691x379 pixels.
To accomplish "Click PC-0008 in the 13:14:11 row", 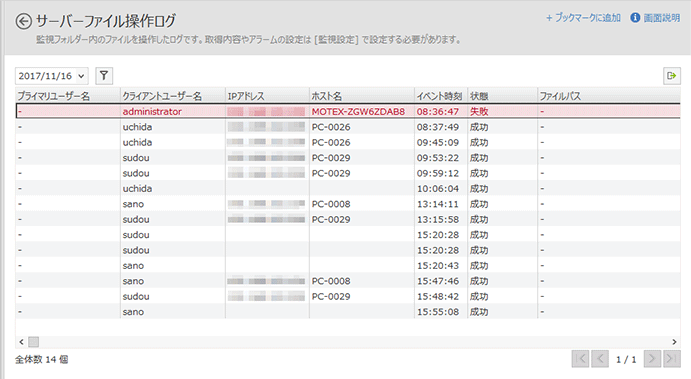I will (331, 204).
